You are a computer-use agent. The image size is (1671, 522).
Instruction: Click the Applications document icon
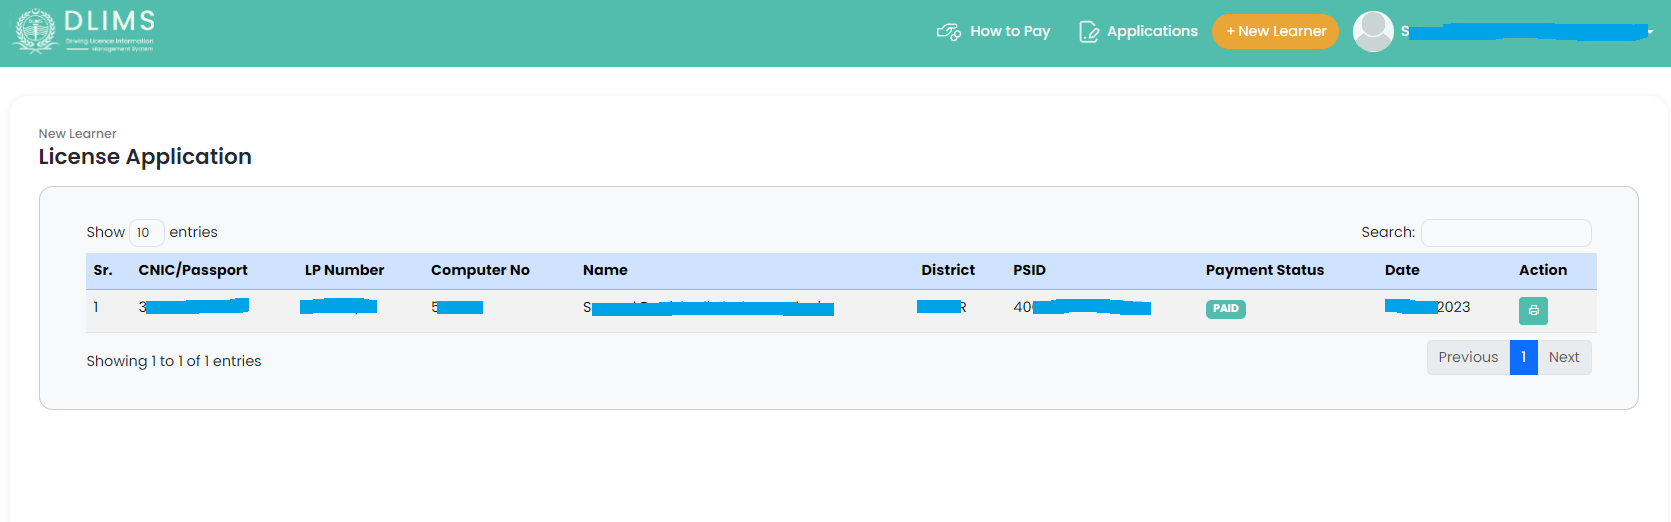1088,32
